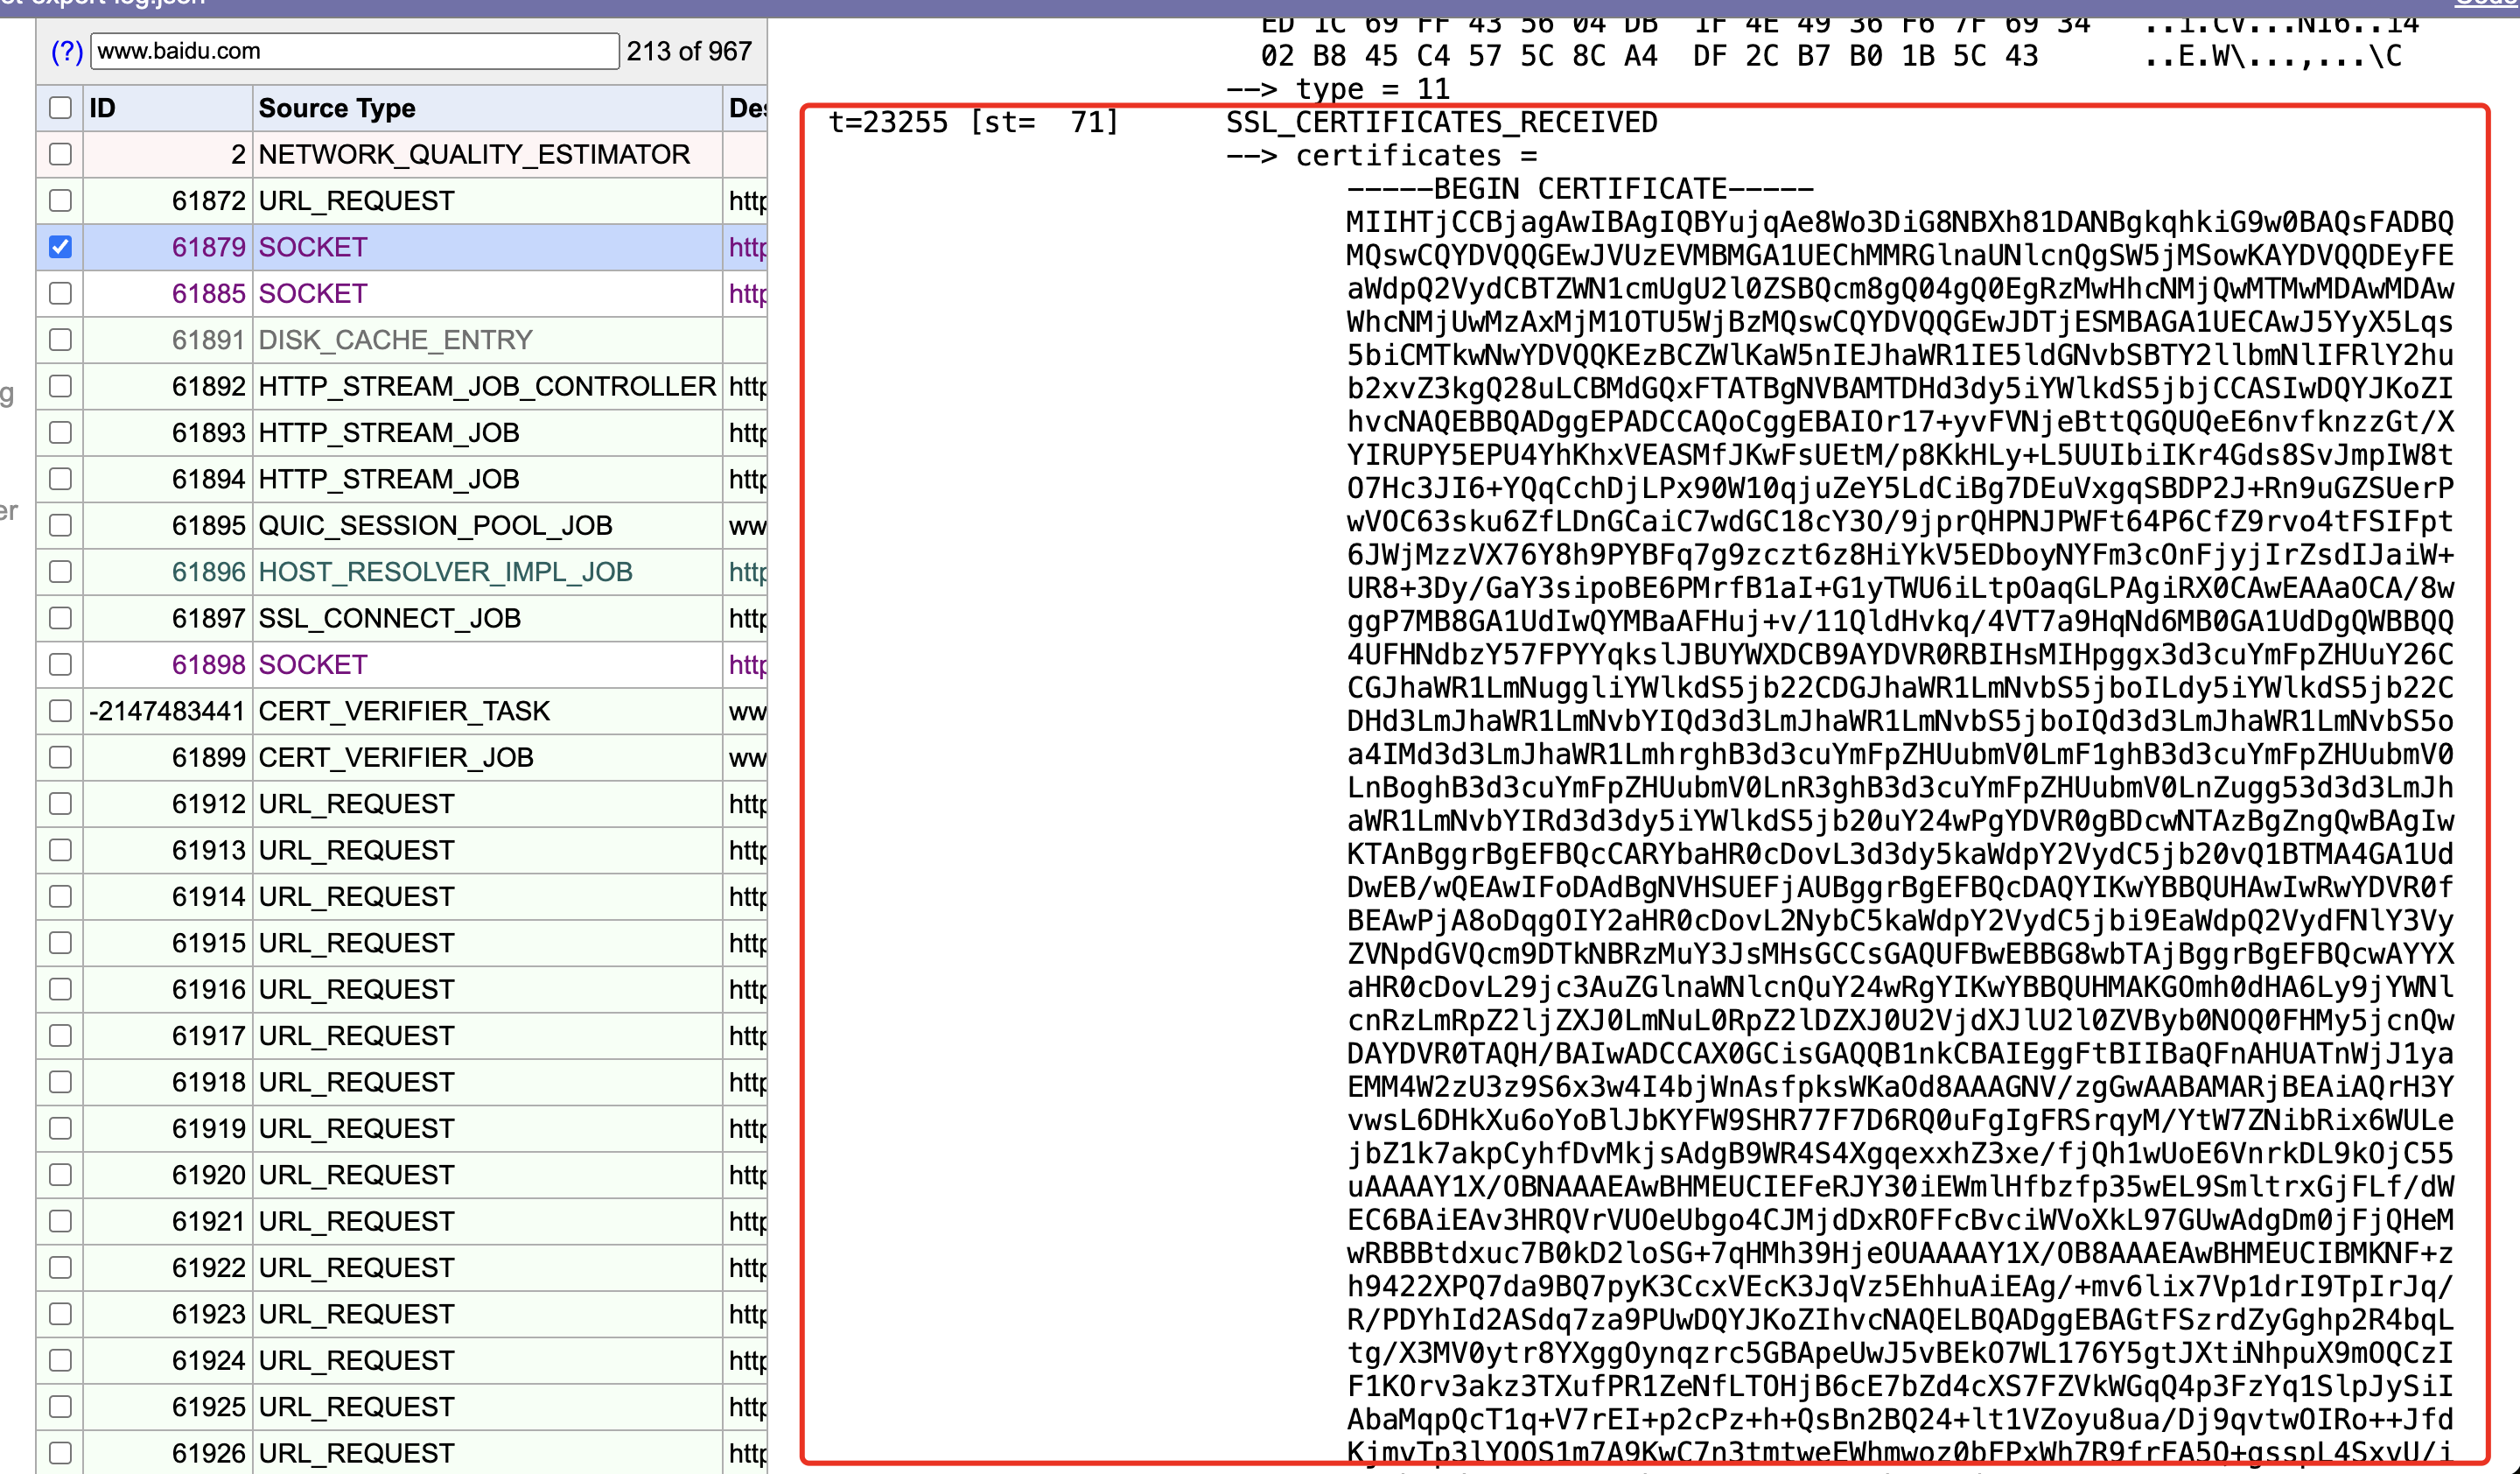2520x1474 pixels.
Task: Click the BEGIN CERTIFICATE line
Action: (x=1579, y=189)
